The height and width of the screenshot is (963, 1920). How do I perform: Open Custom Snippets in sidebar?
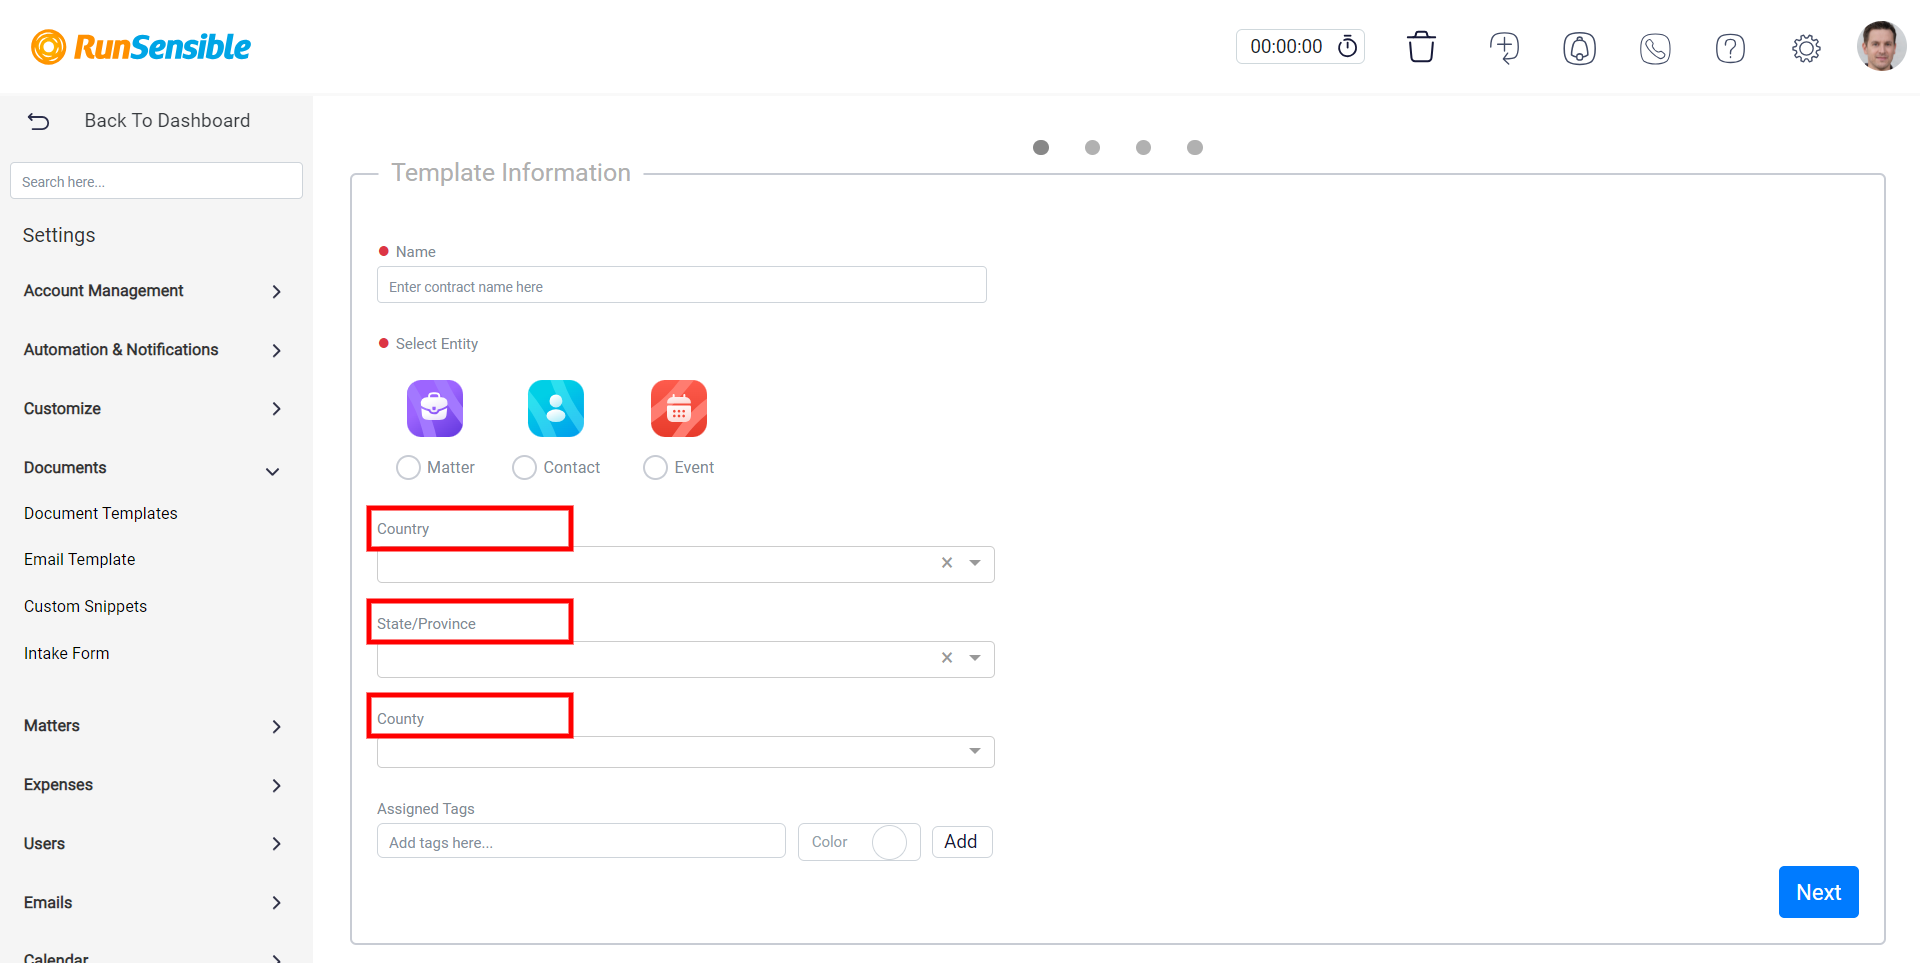click(x=86, y=606)
